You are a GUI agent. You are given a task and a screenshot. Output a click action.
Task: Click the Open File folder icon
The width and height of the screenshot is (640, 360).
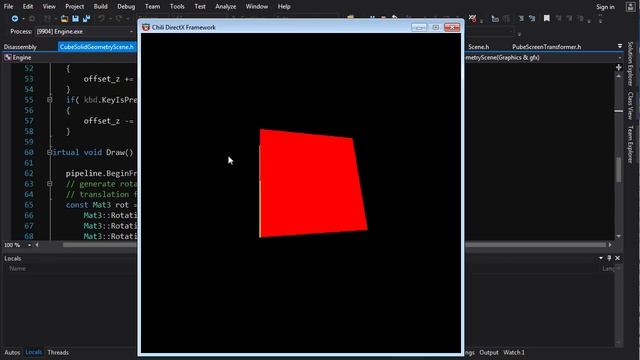tap(64, 19)
